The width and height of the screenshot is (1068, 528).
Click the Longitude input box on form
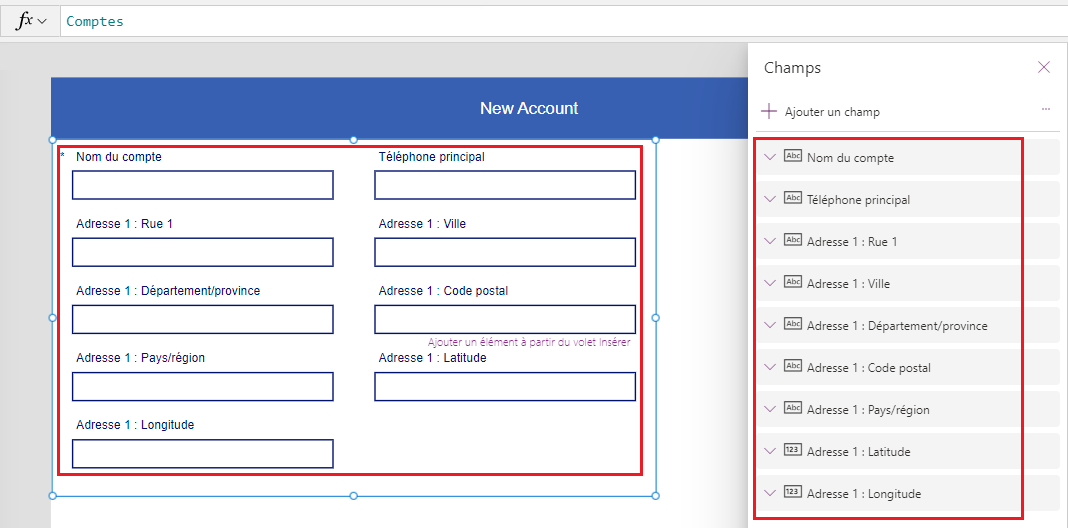pos(202,454)
